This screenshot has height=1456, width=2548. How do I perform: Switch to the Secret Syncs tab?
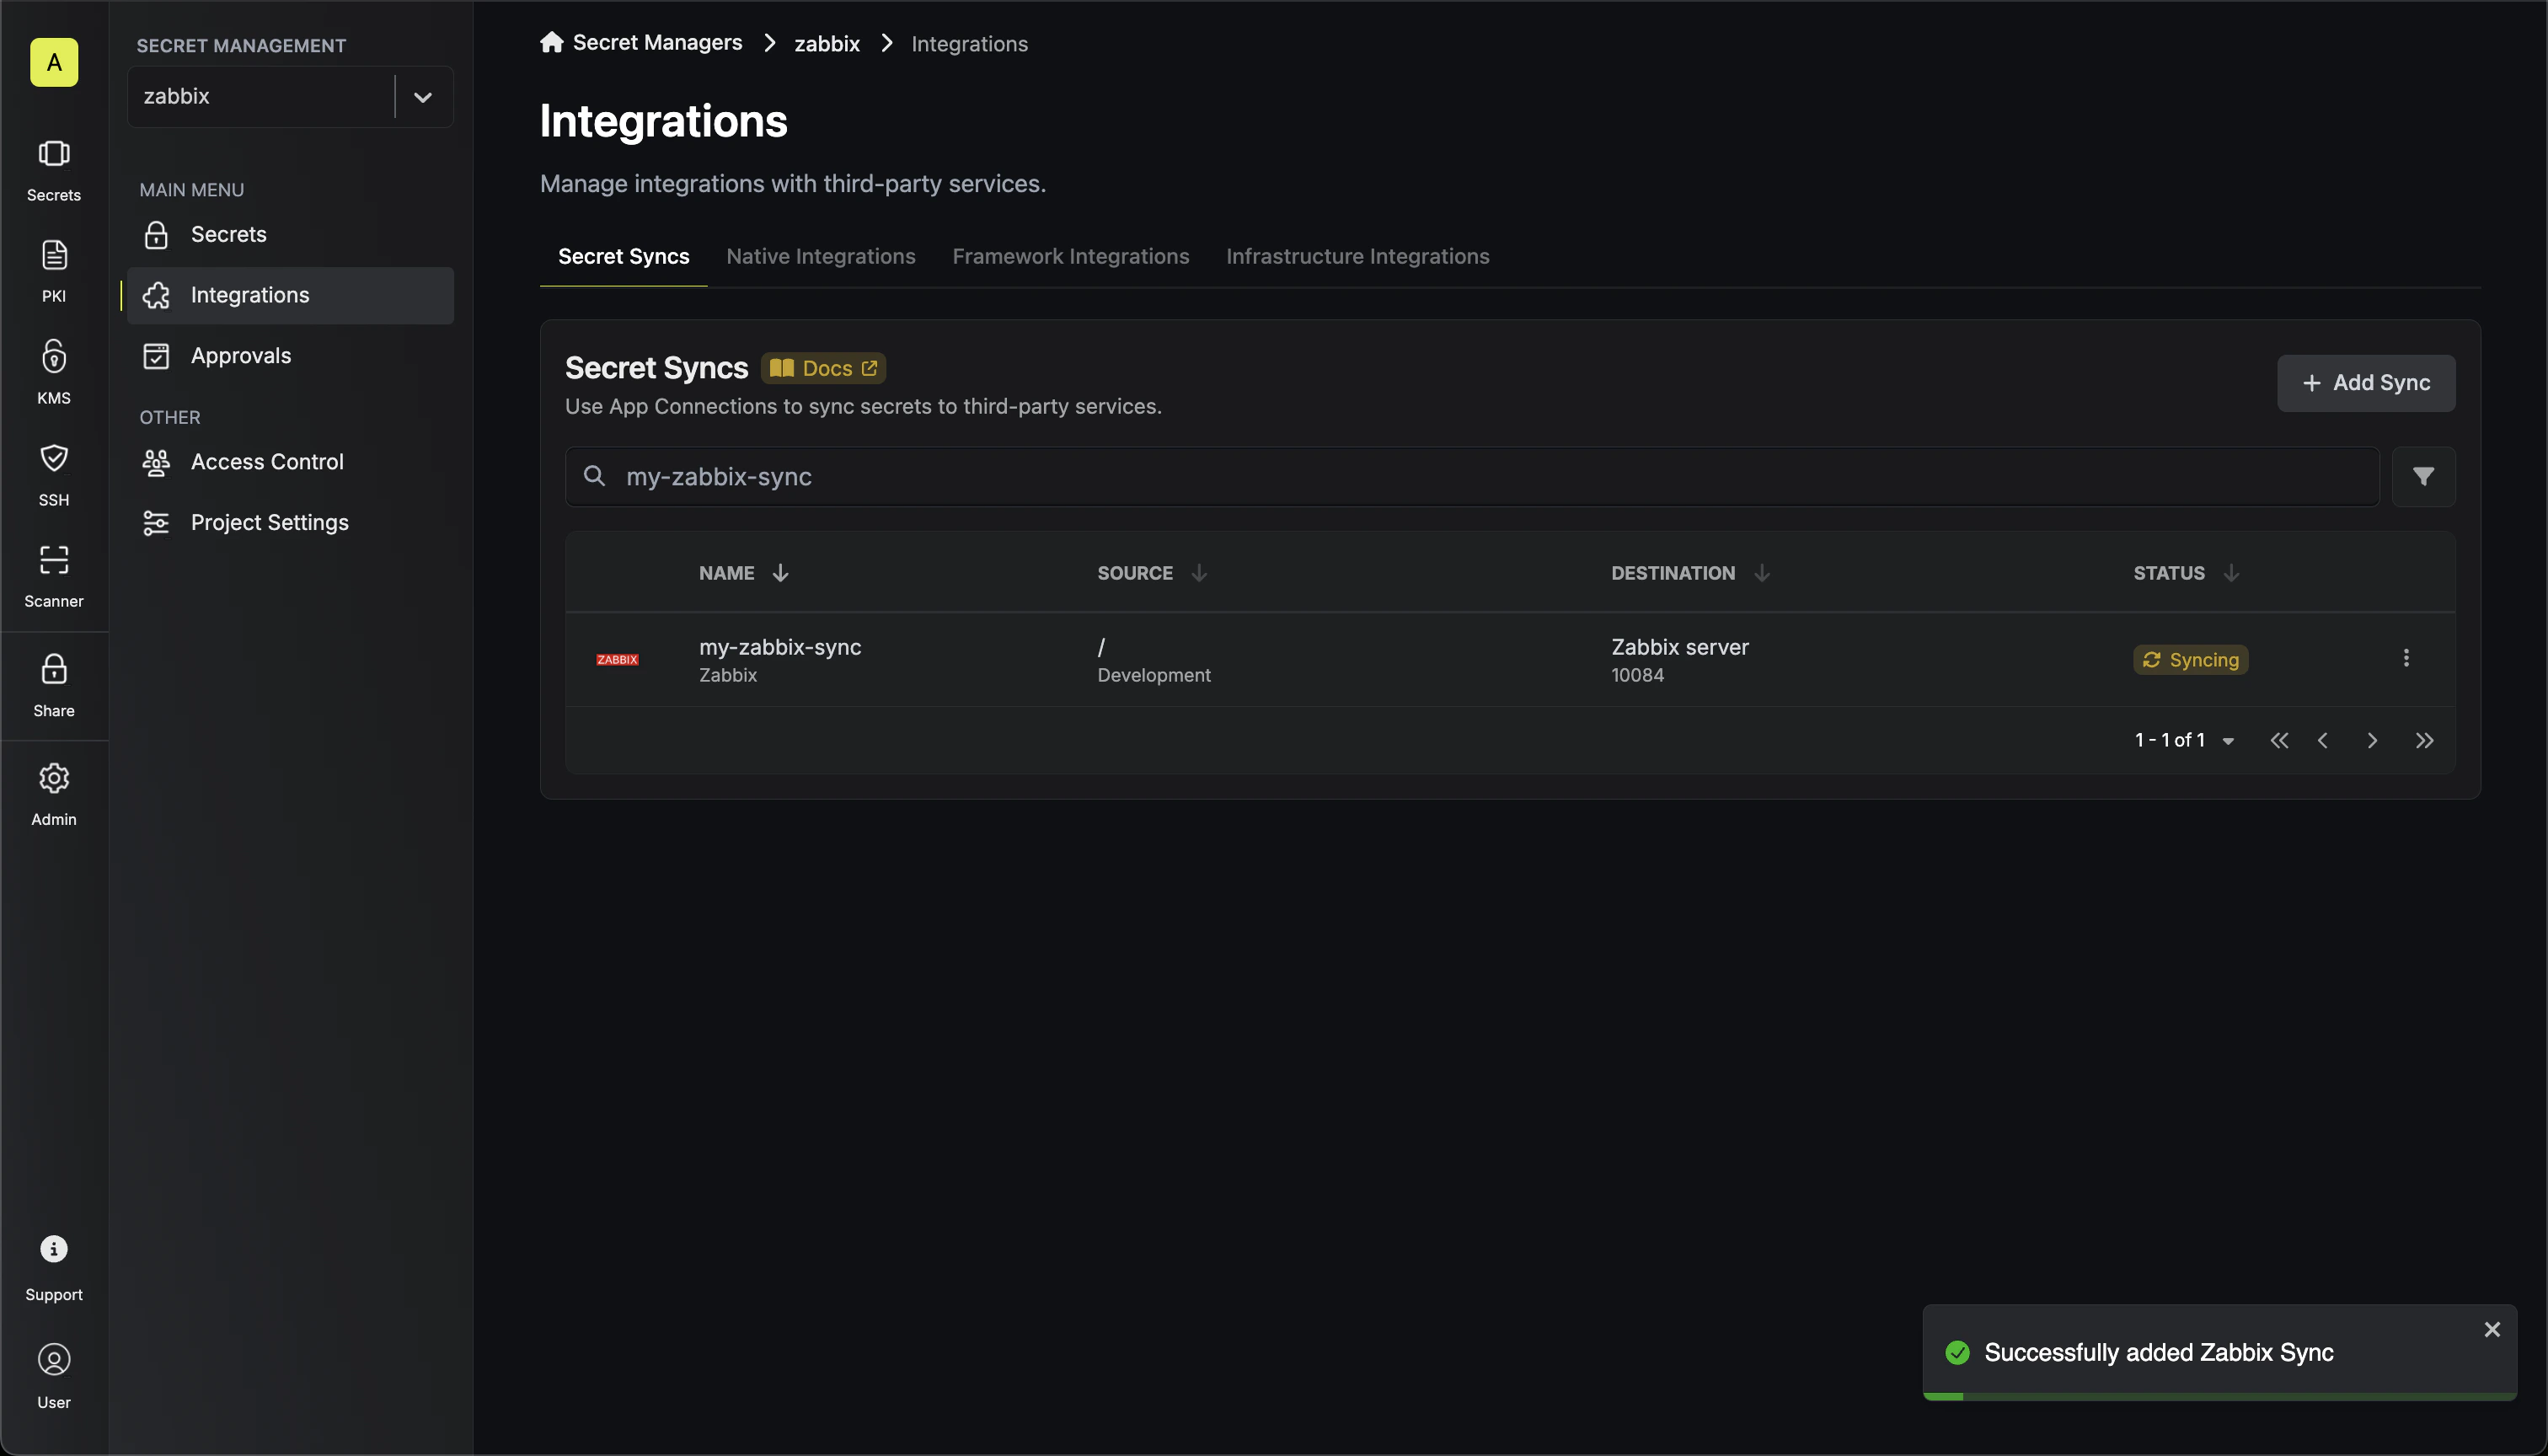pos(623,256)
